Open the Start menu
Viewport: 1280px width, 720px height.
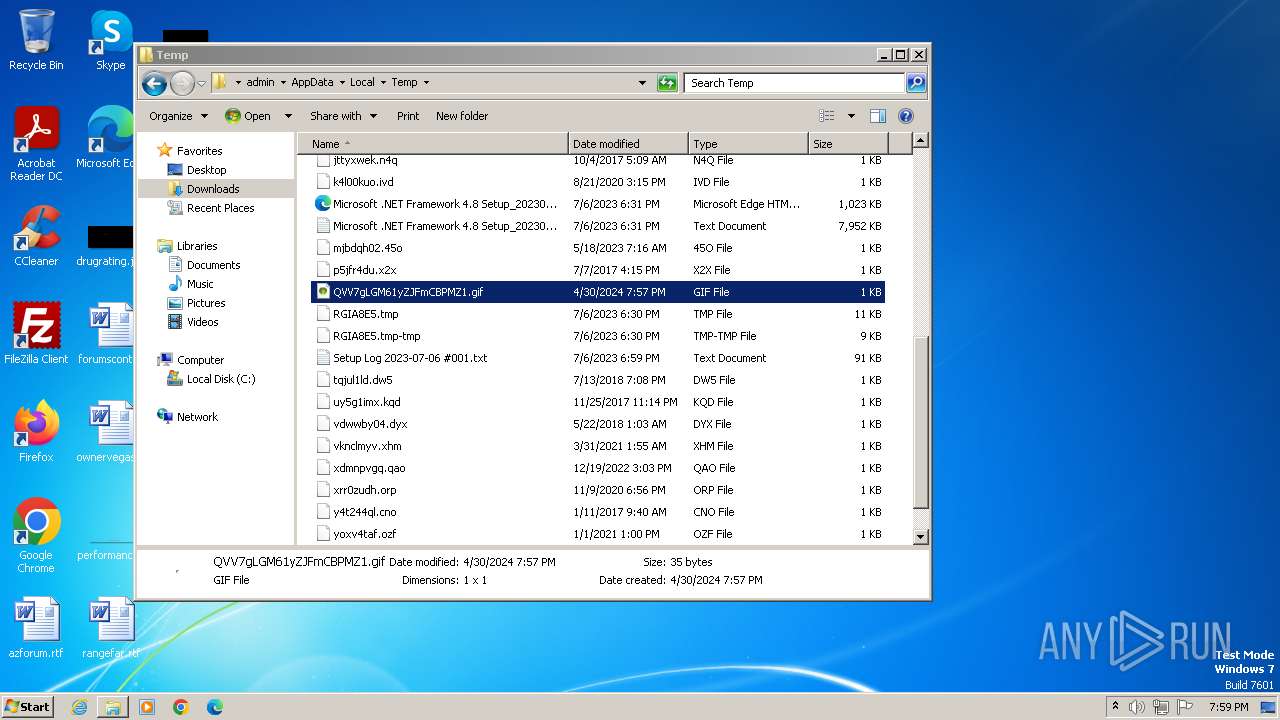pos(28,706)
